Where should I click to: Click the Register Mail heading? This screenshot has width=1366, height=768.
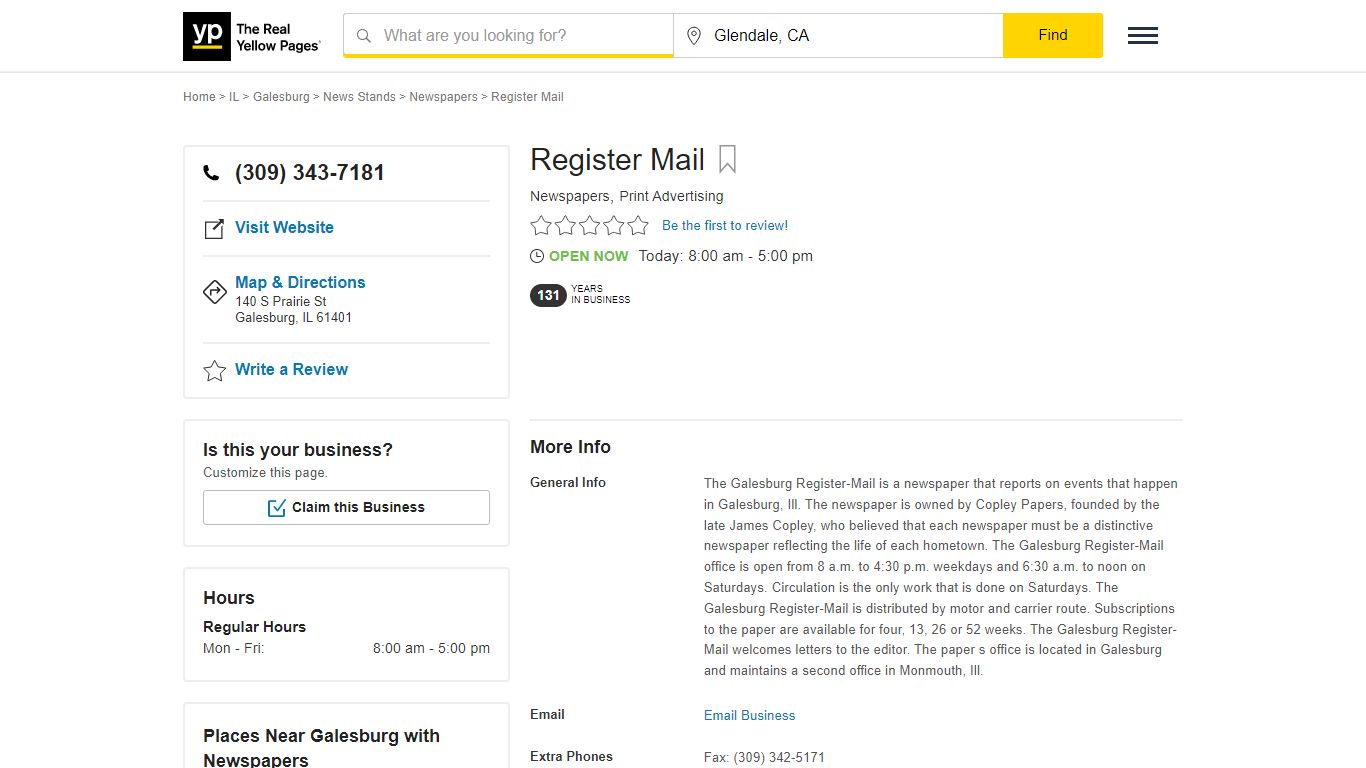617,160
